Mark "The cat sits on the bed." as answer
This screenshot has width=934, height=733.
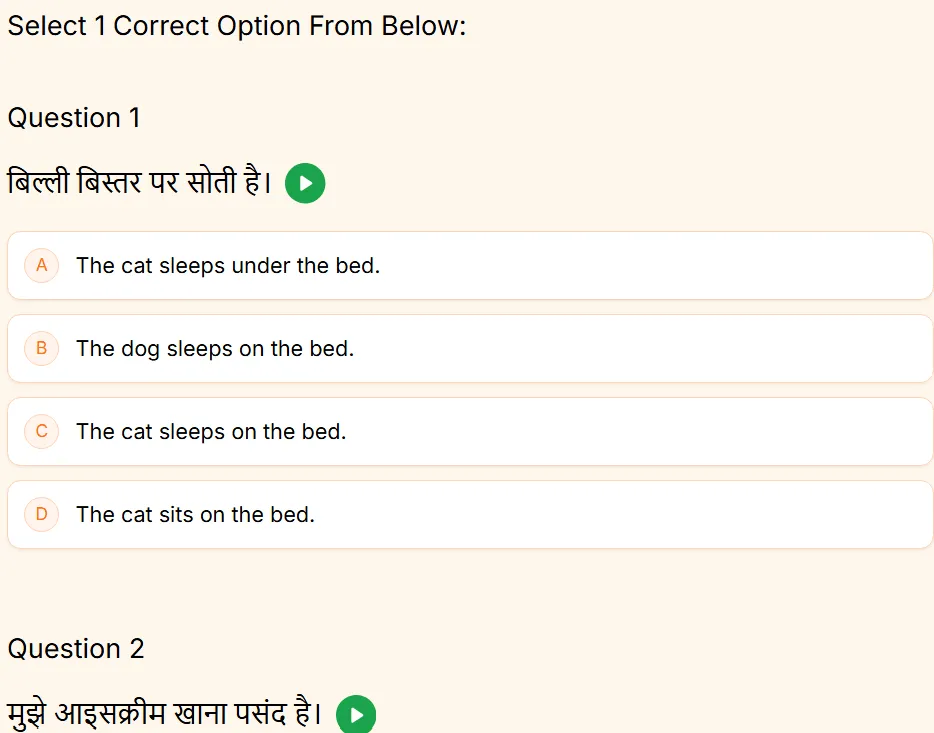195,515
